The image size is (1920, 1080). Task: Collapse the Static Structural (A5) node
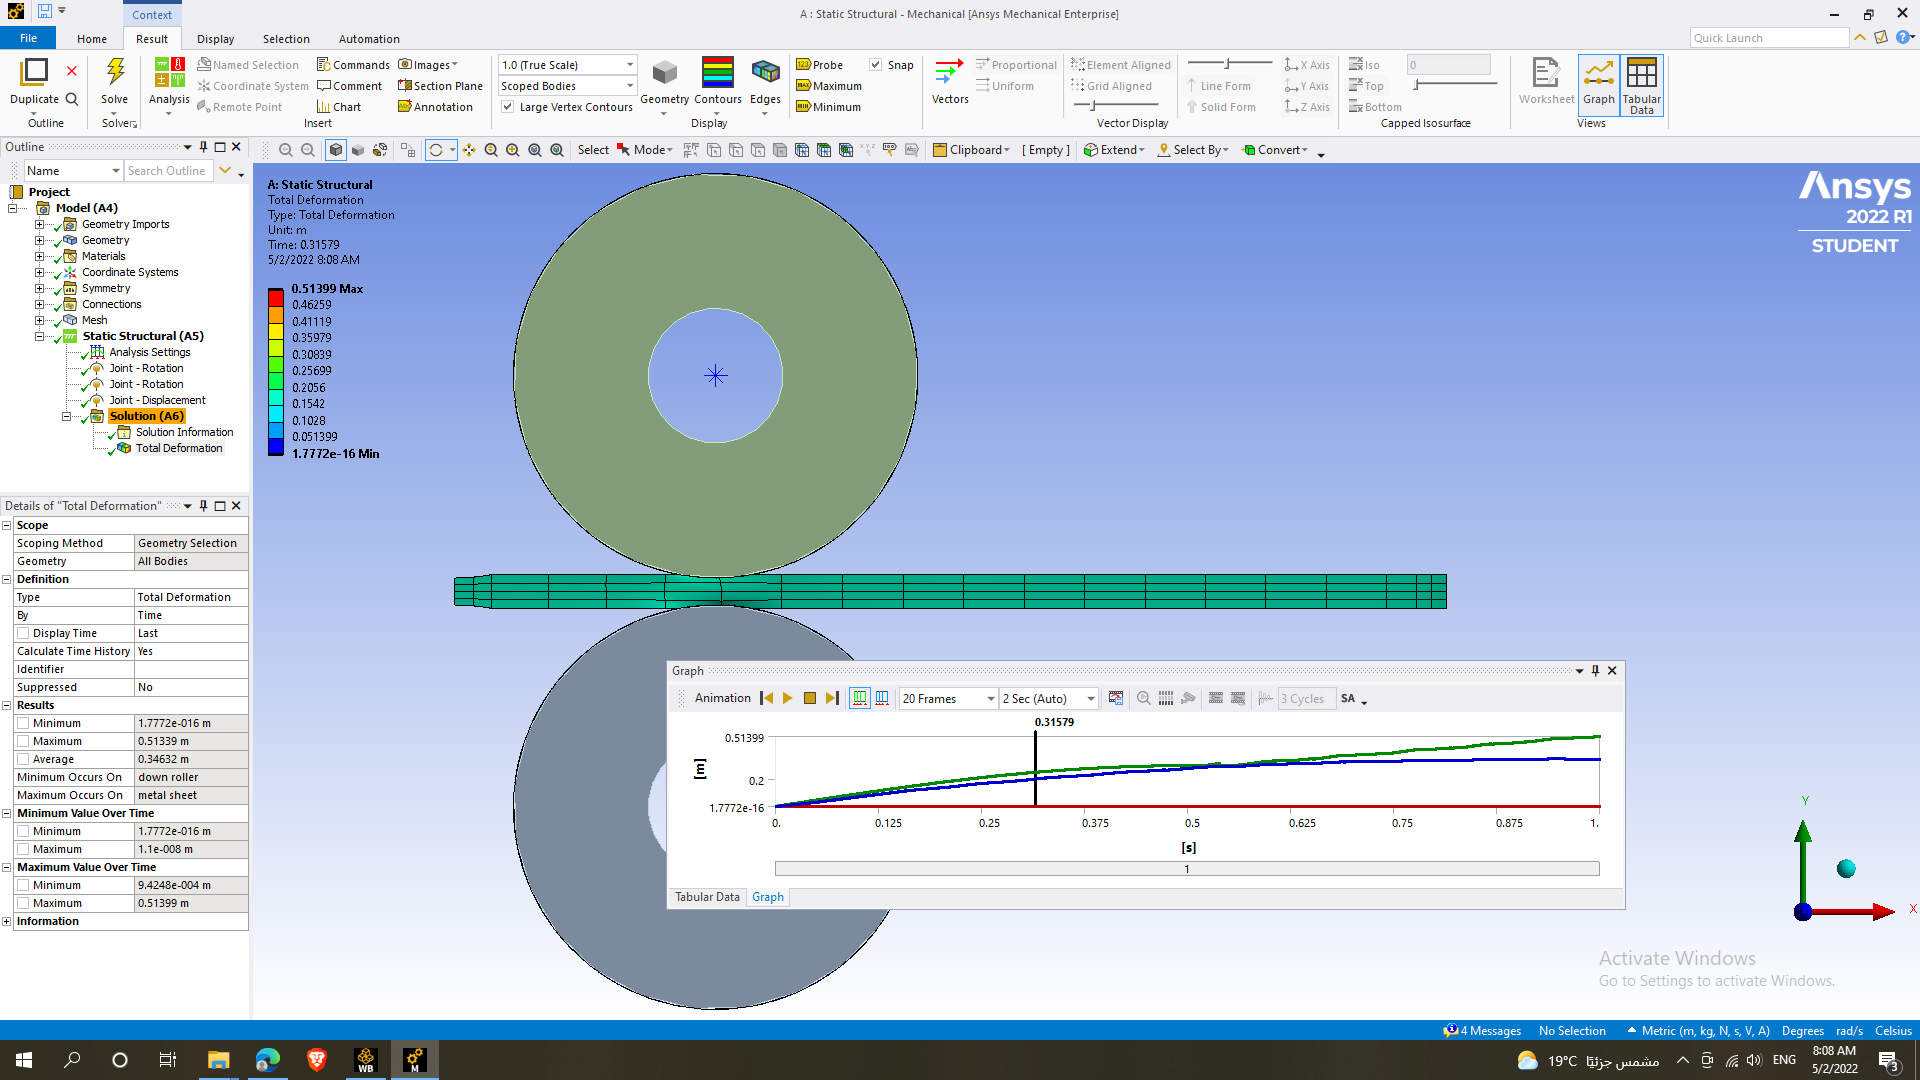coord(40,336)
